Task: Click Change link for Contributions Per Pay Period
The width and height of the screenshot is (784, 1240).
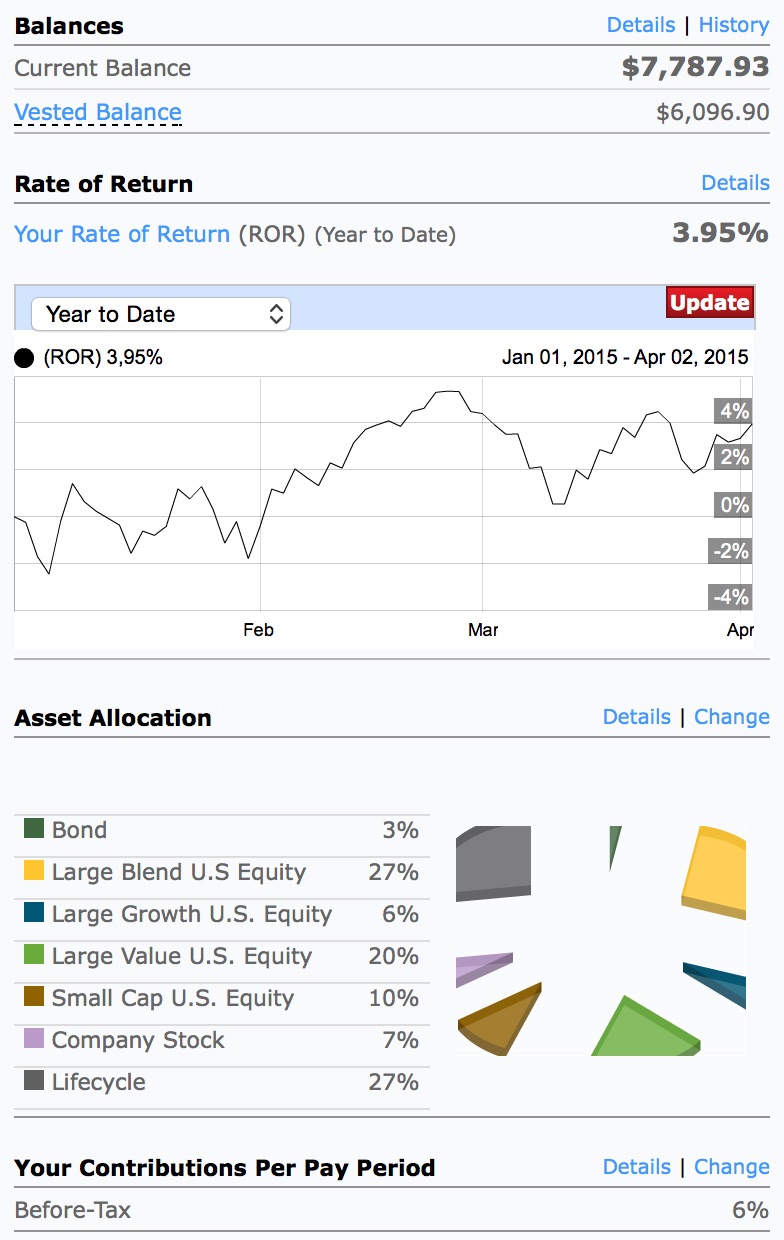Action: click(731, 1167)
